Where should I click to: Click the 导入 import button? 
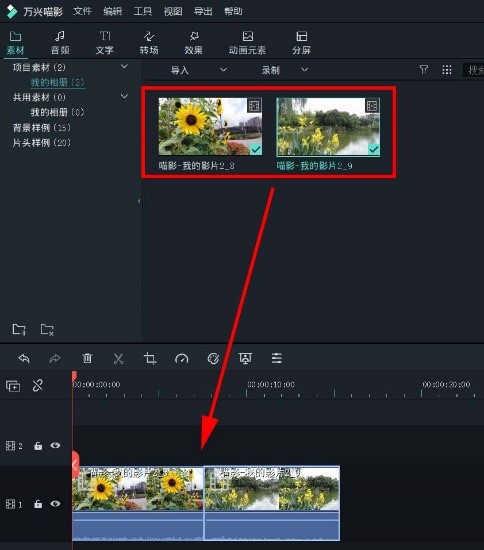[180, 70]
